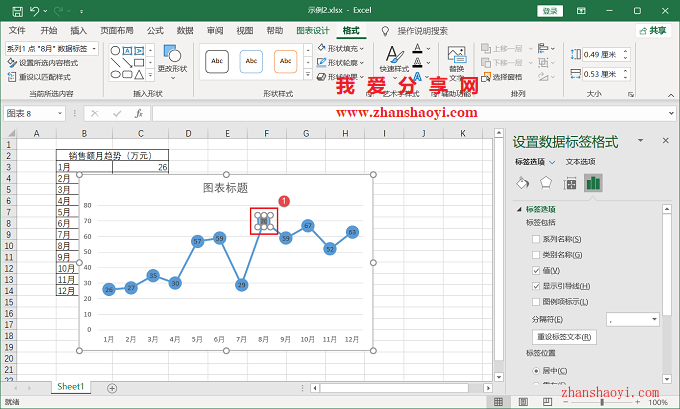
Task: Collapse the 标签选项 section triangle
Action: [519, 209]
